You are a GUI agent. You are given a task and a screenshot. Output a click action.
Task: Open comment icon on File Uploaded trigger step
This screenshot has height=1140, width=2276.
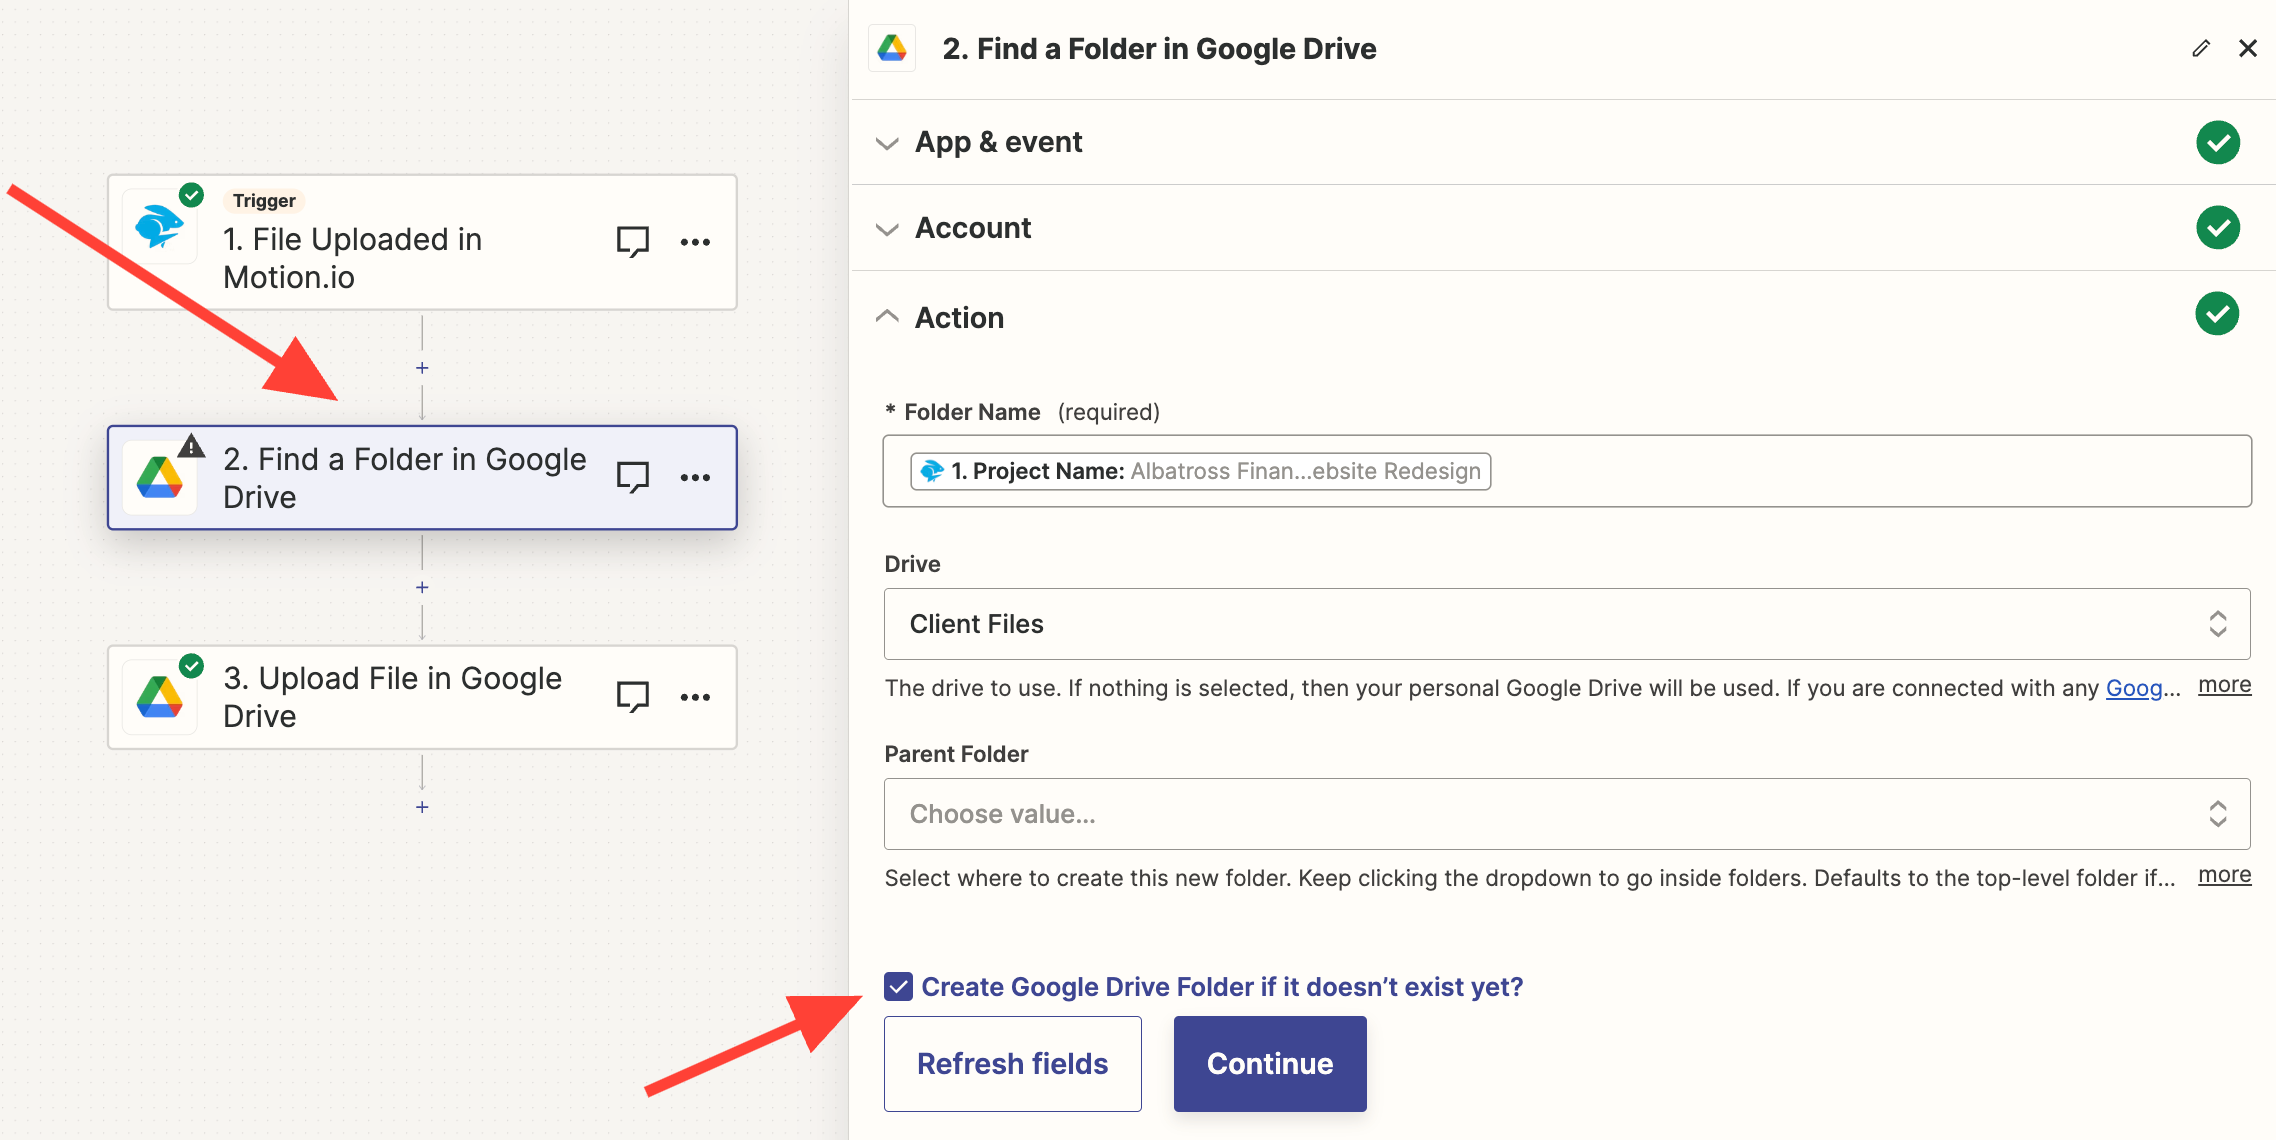(632, 241)
